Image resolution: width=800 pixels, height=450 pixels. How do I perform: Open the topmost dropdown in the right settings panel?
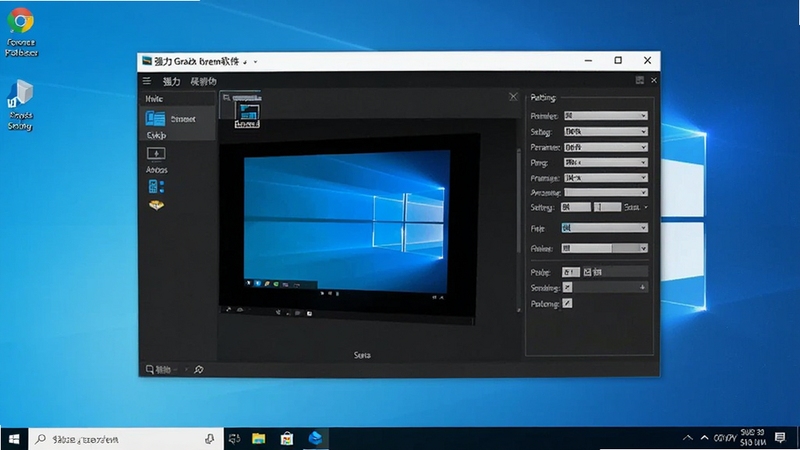tap(606, 116)
